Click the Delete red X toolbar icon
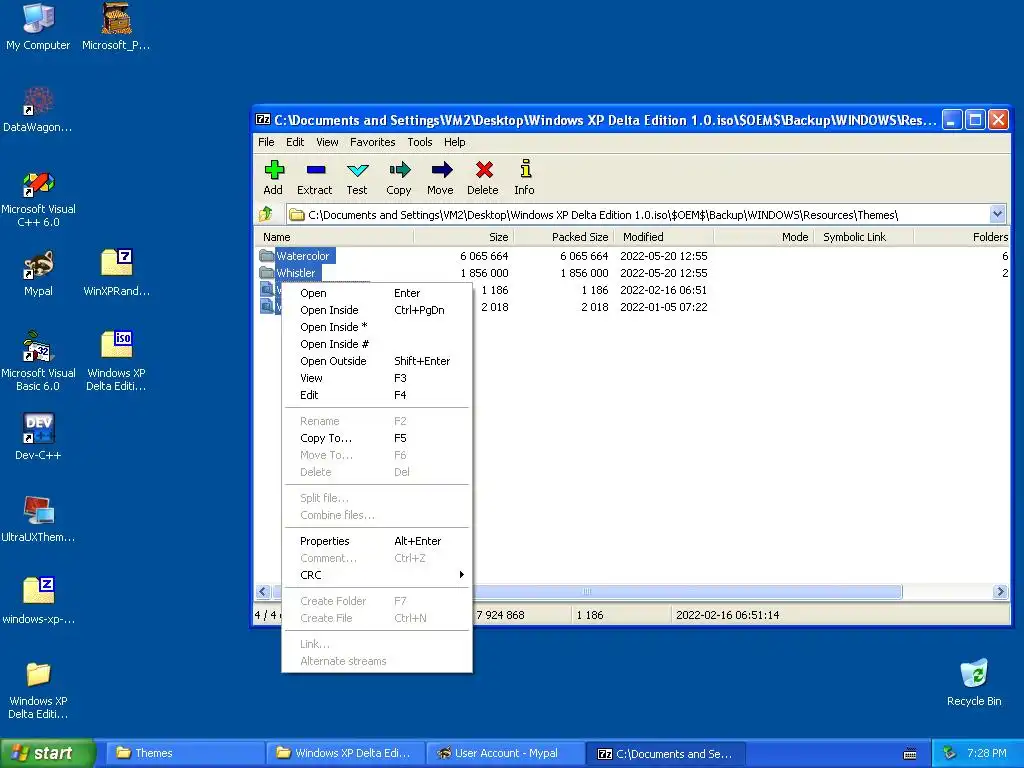1024x768 pixels. 483,170
